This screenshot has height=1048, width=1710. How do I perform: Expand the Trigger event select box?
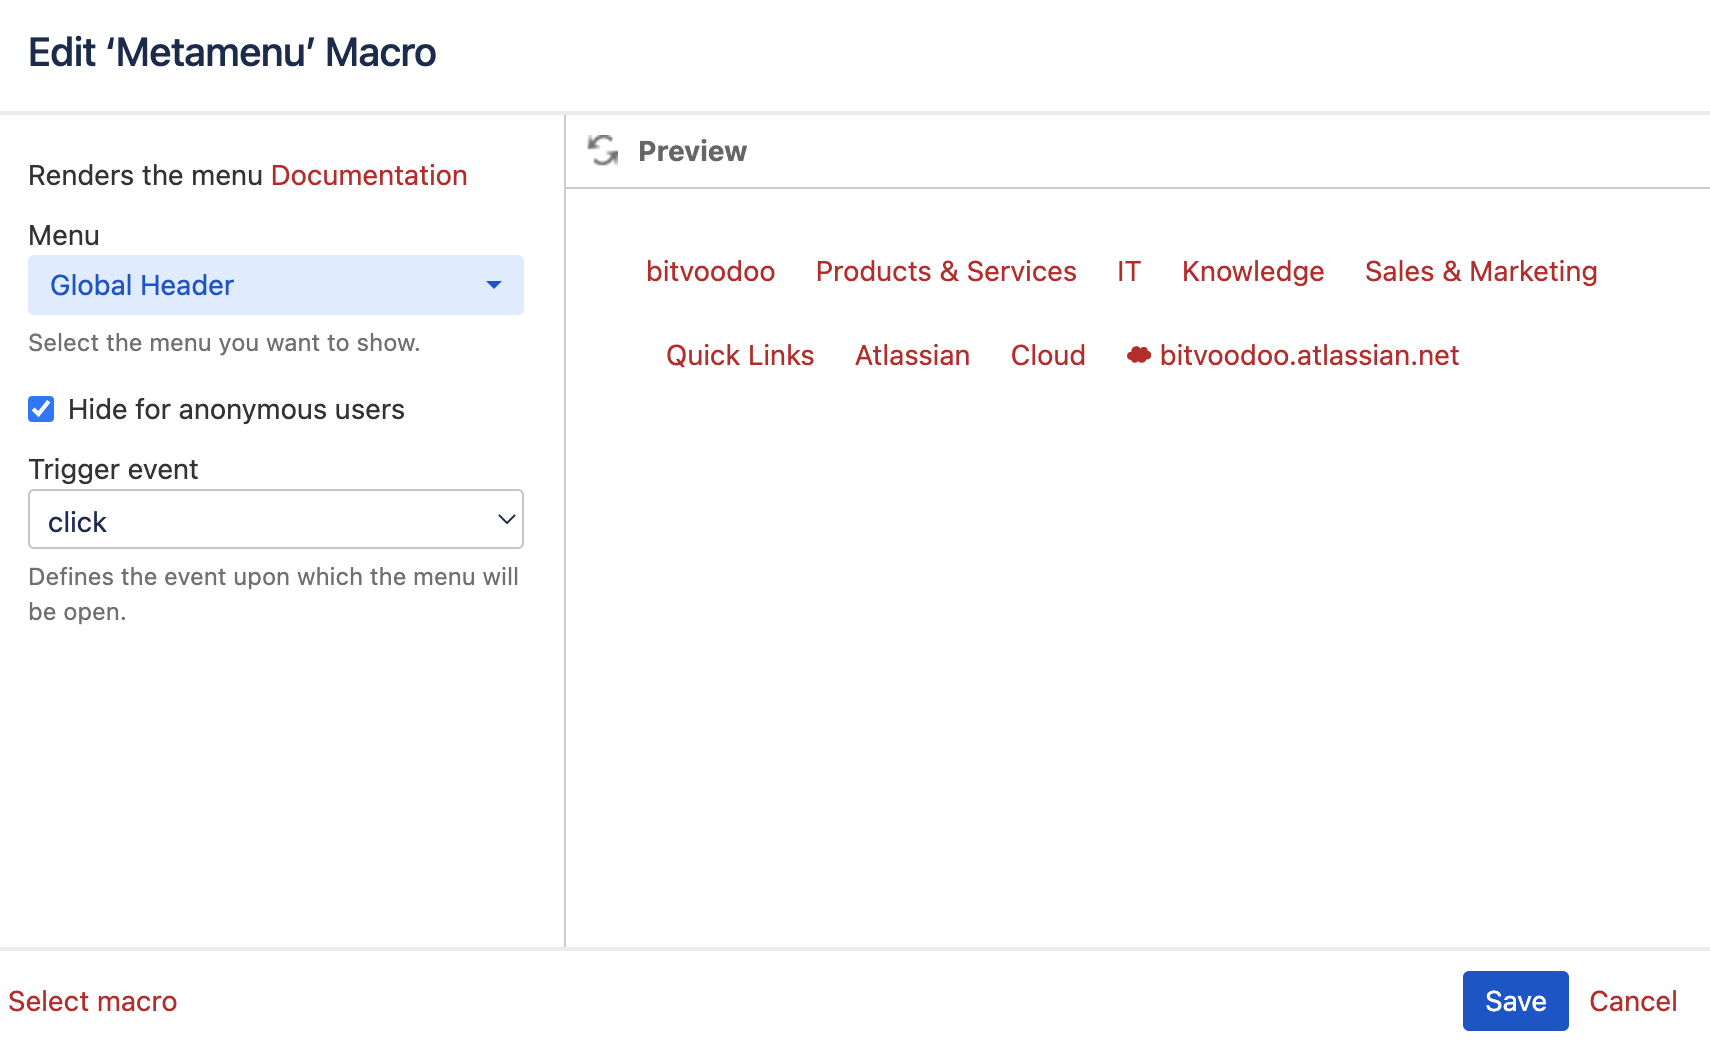pyautogui.click(x=276, y=520)
